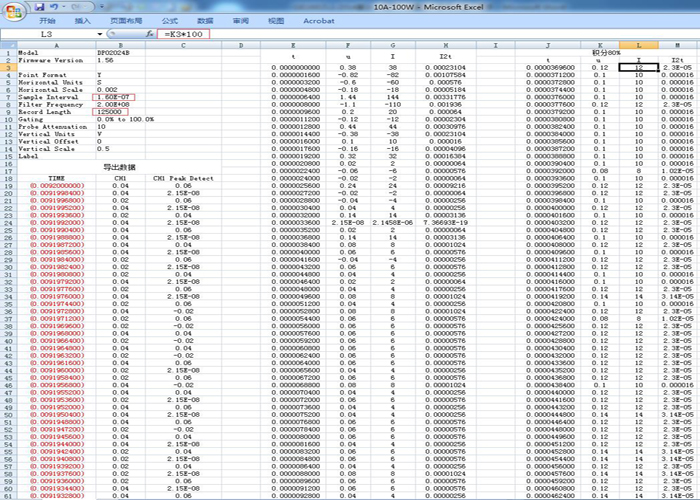Click cell E4 value 0.0000001600
The height and width of the screenshot is (500, 700).
click(293, 75)
